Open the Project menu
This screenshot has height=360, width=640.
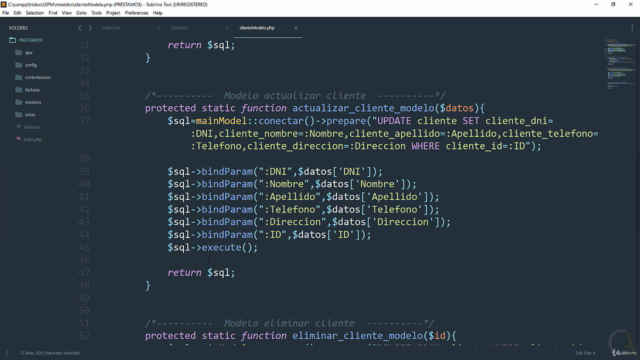click(x=113, y=13)
